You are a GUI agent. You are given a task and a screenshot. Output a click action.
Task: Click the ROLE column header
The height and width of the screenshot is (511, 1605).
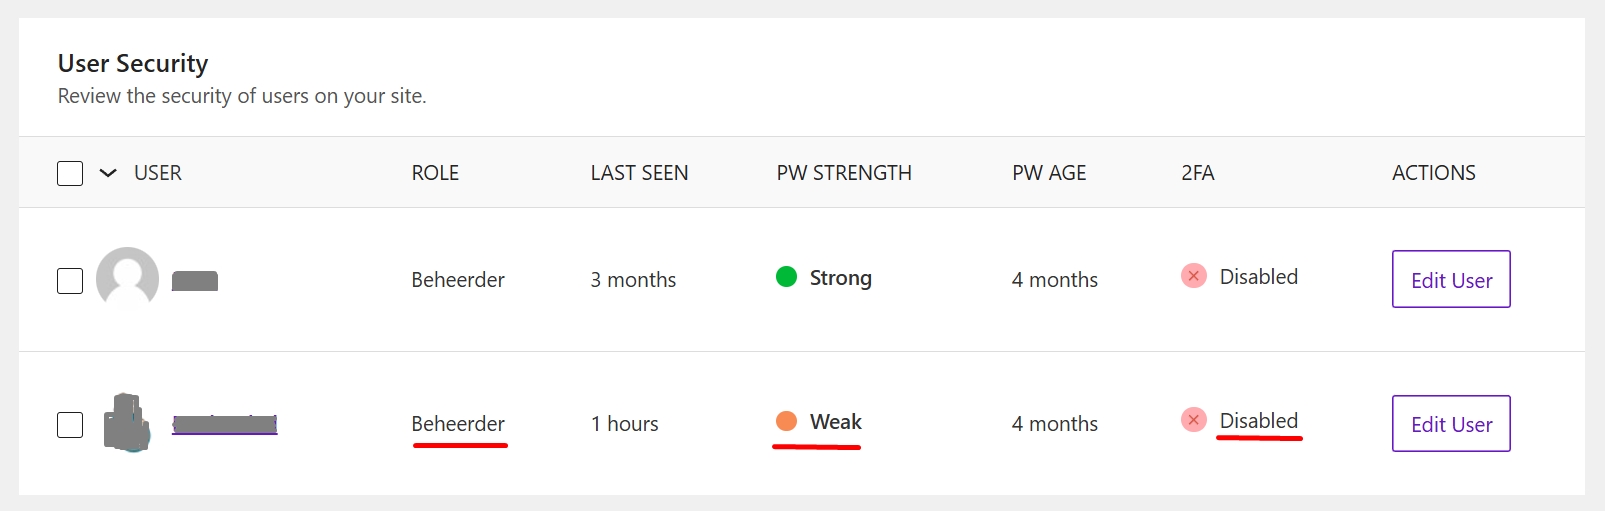coord(435,173)
